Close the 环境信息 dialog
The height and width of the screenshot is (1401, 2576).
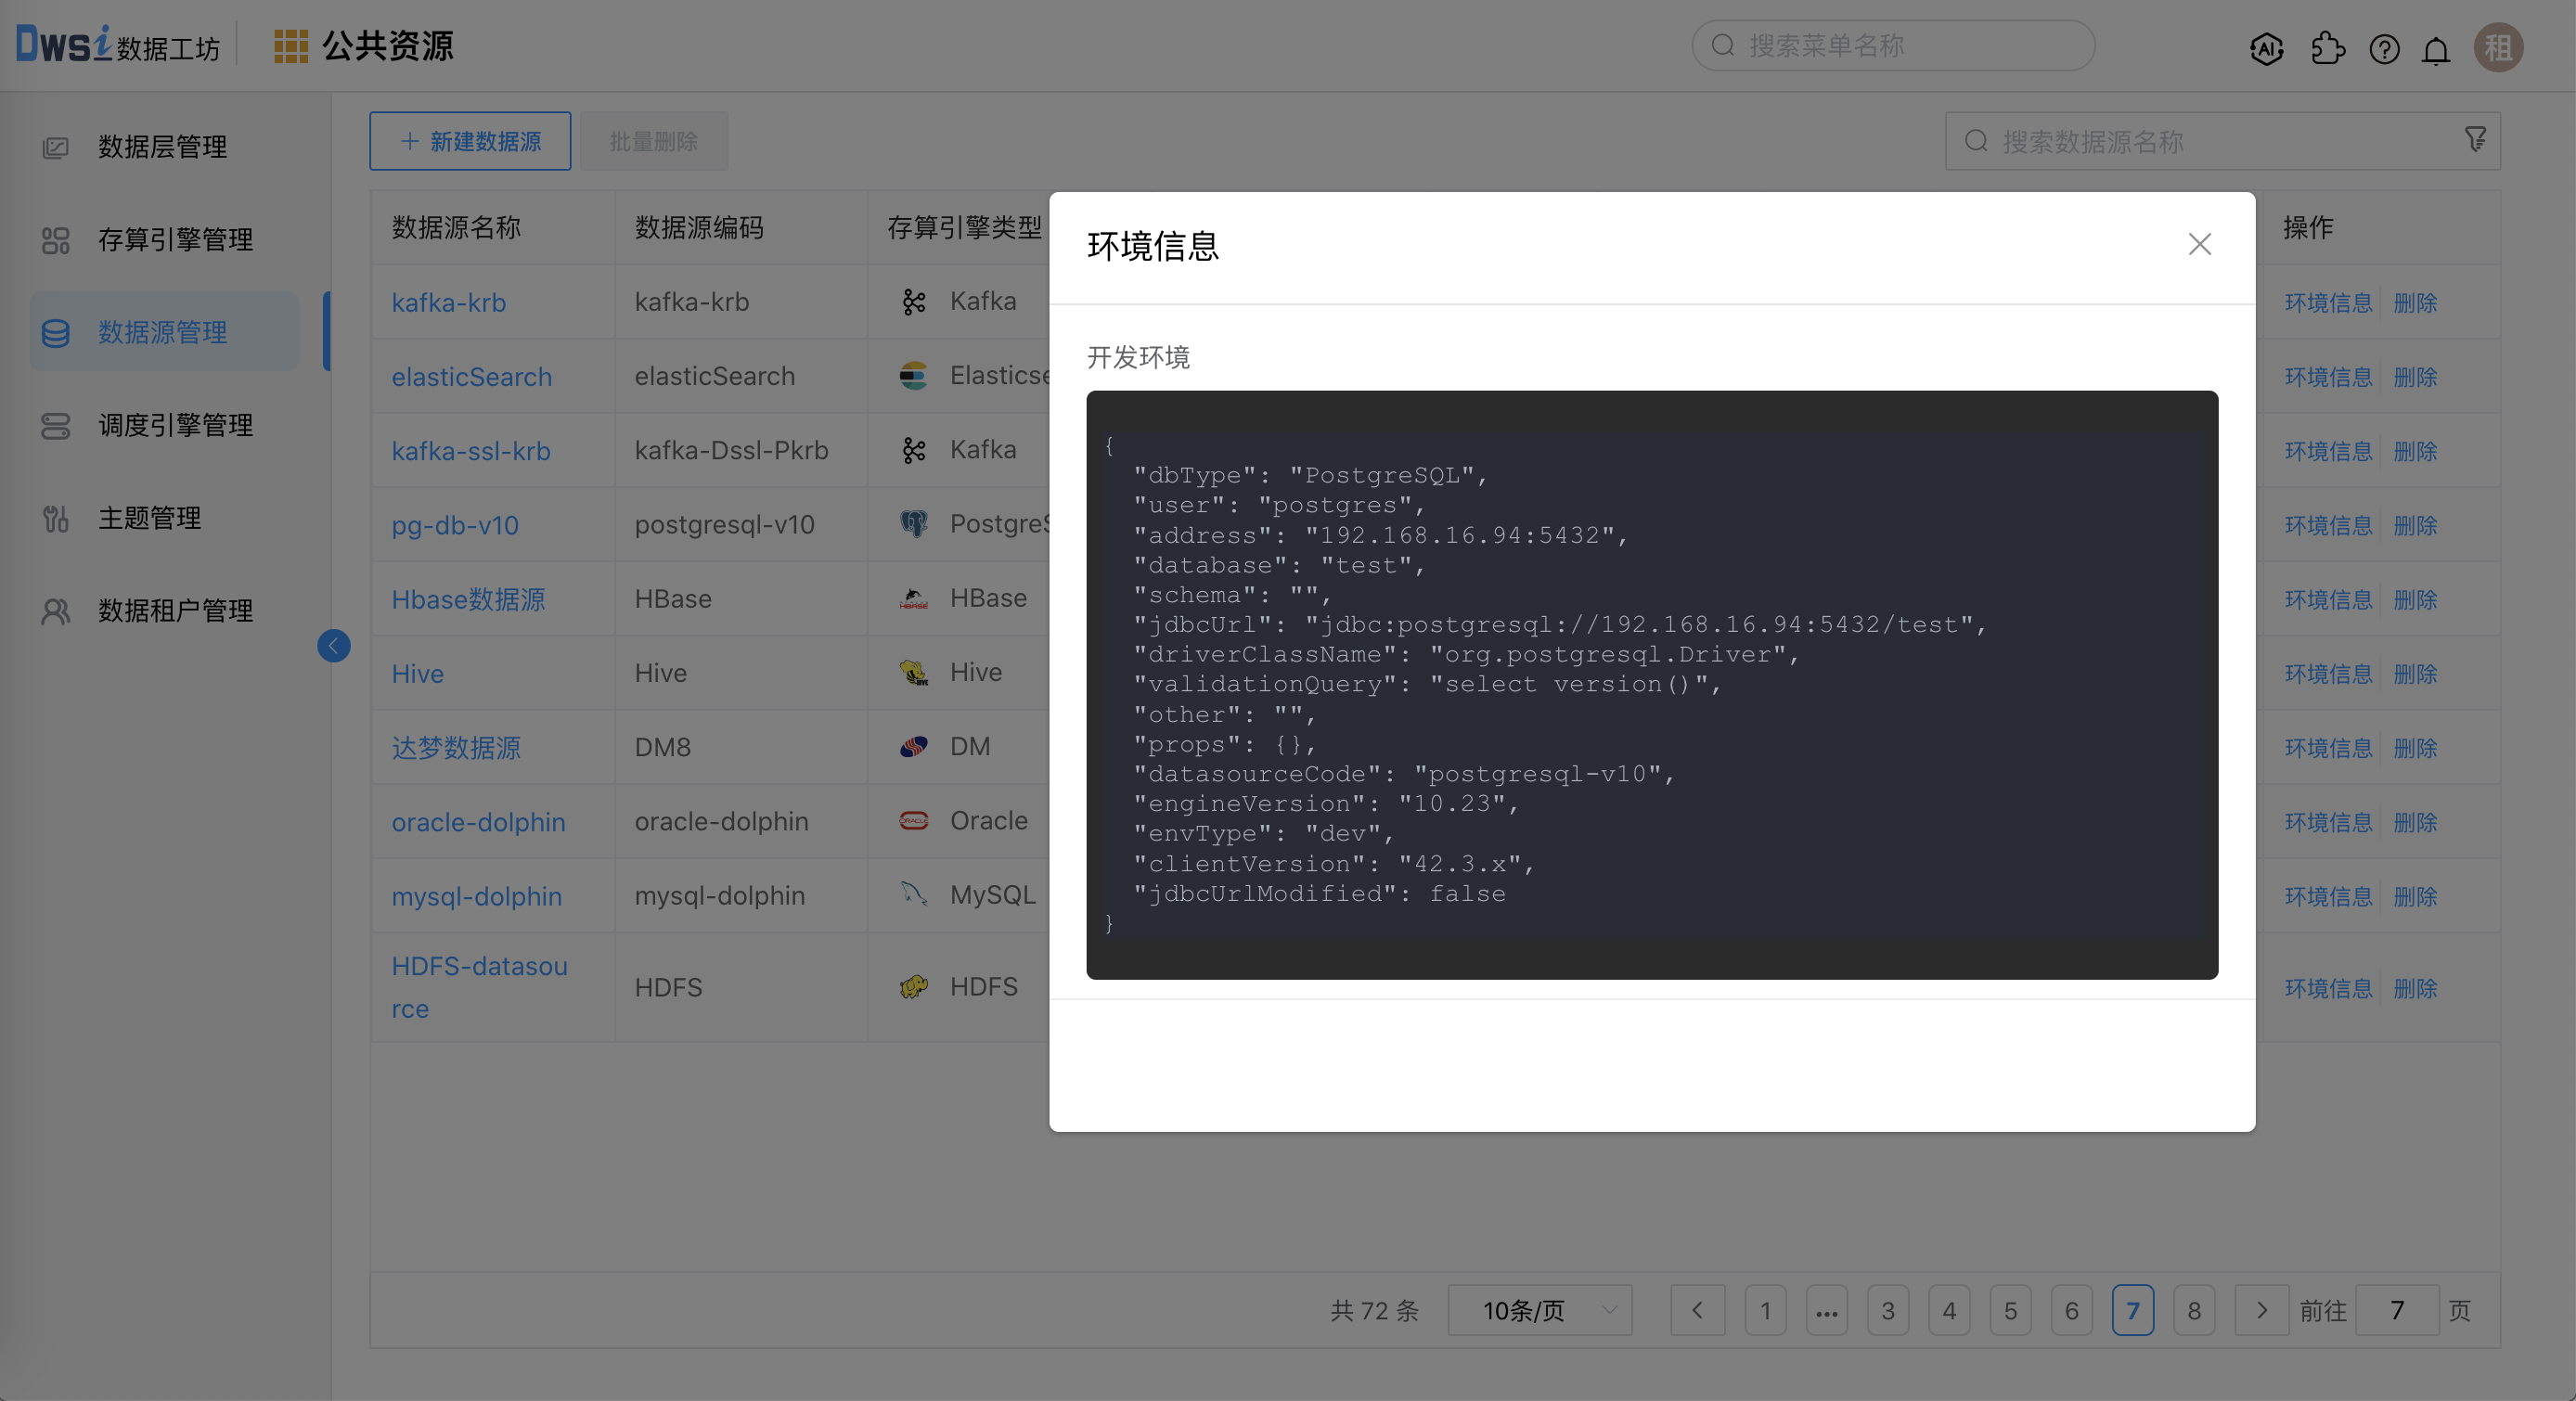2199,244
